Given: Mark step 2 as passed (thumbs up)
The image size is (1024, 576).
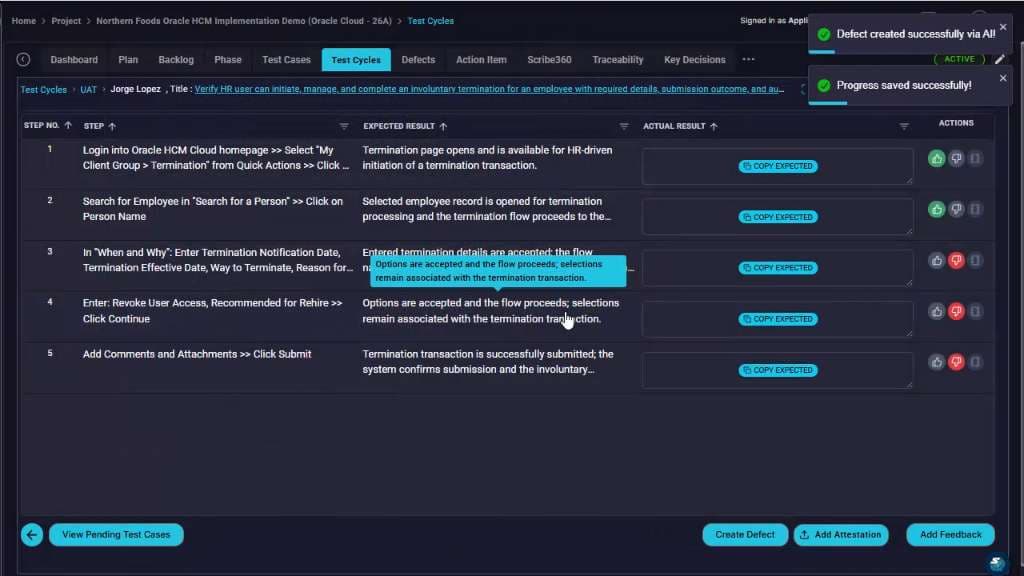Looking at the screenshot, I should 936,210.
